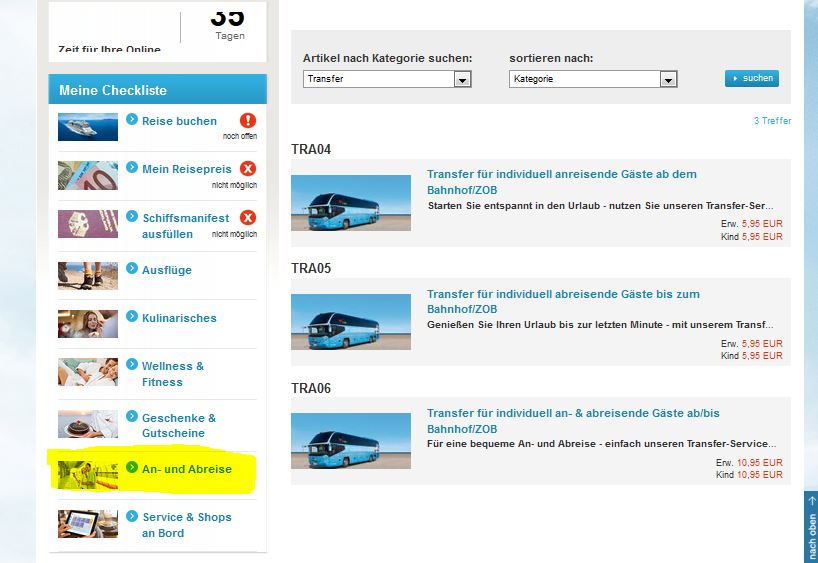Click the red X icon beside Schiffsmanifest ausfüllen

click(x=248, y=217)
